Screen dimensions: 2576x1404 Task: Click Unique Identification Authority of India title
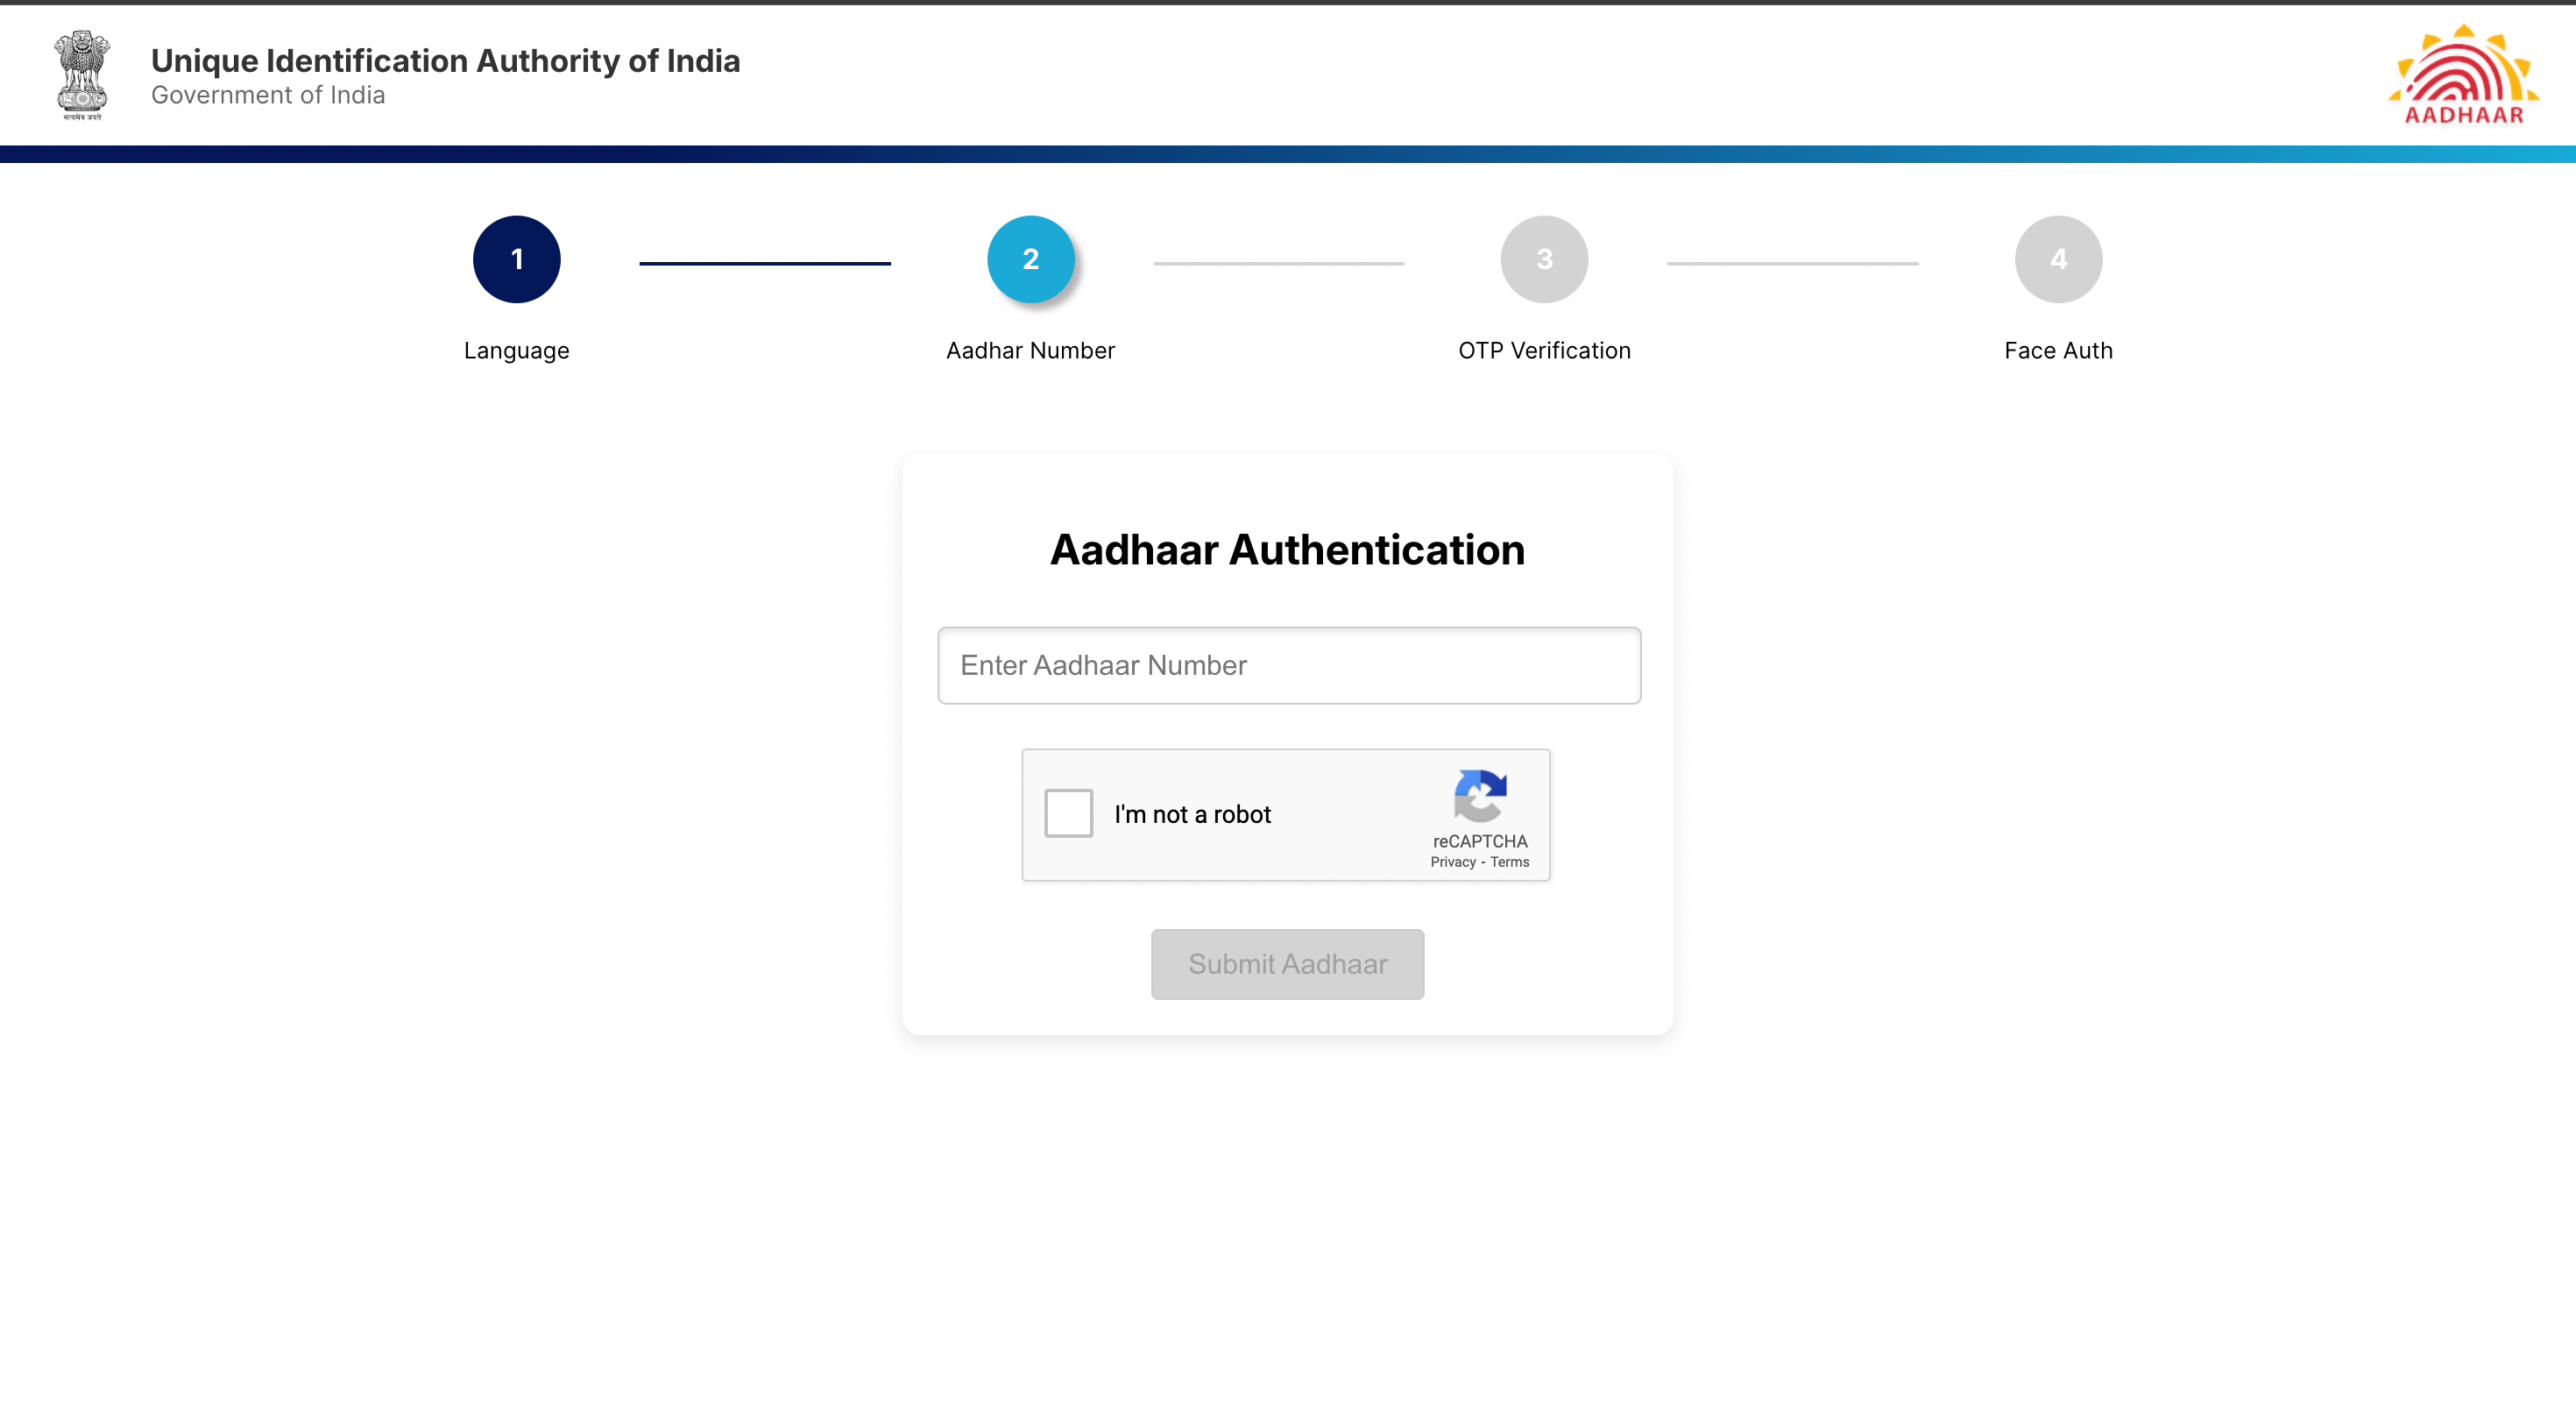445,61
